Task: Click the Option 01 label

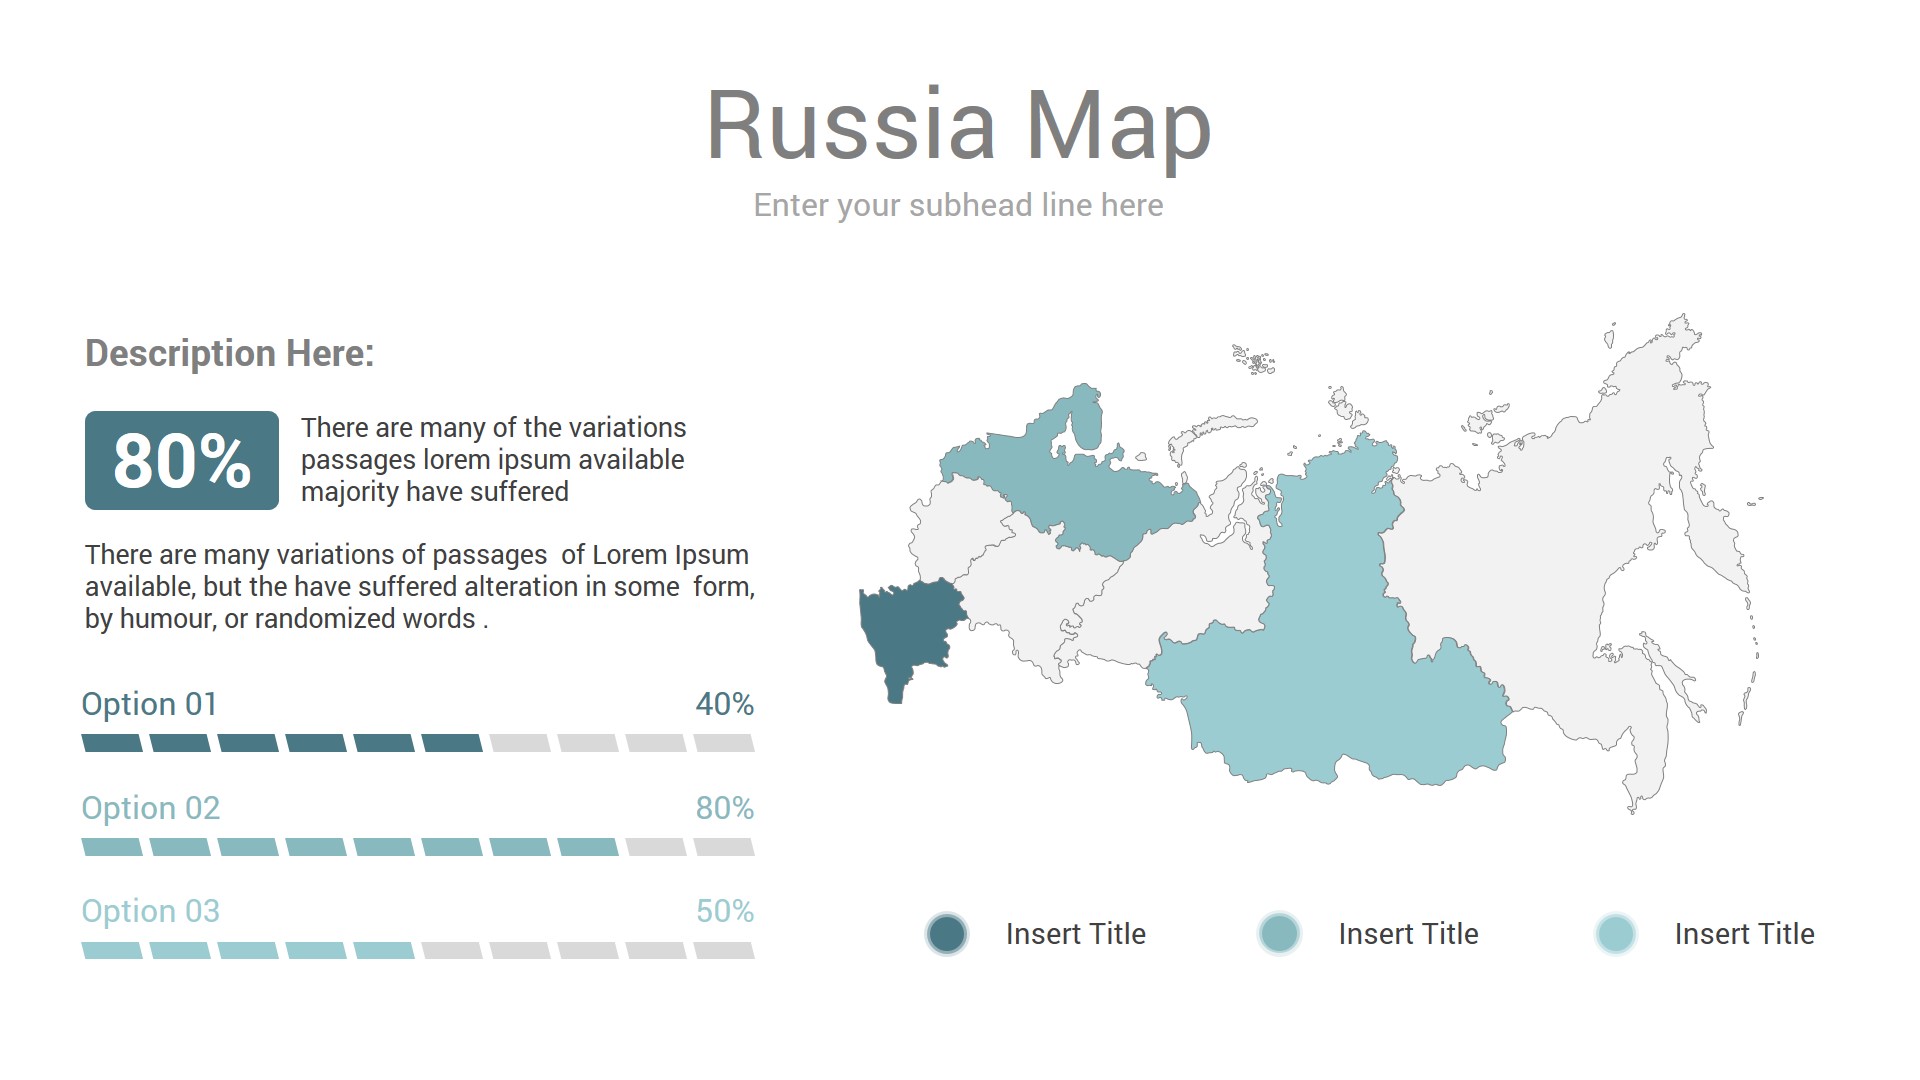Action: 149,704
